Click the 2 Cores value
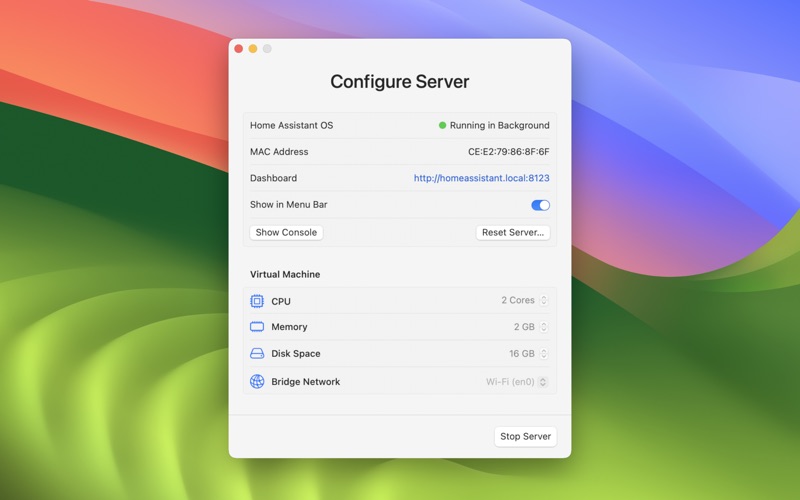The width and height of the screenshot is (800, 500). [x=518, y=300]
